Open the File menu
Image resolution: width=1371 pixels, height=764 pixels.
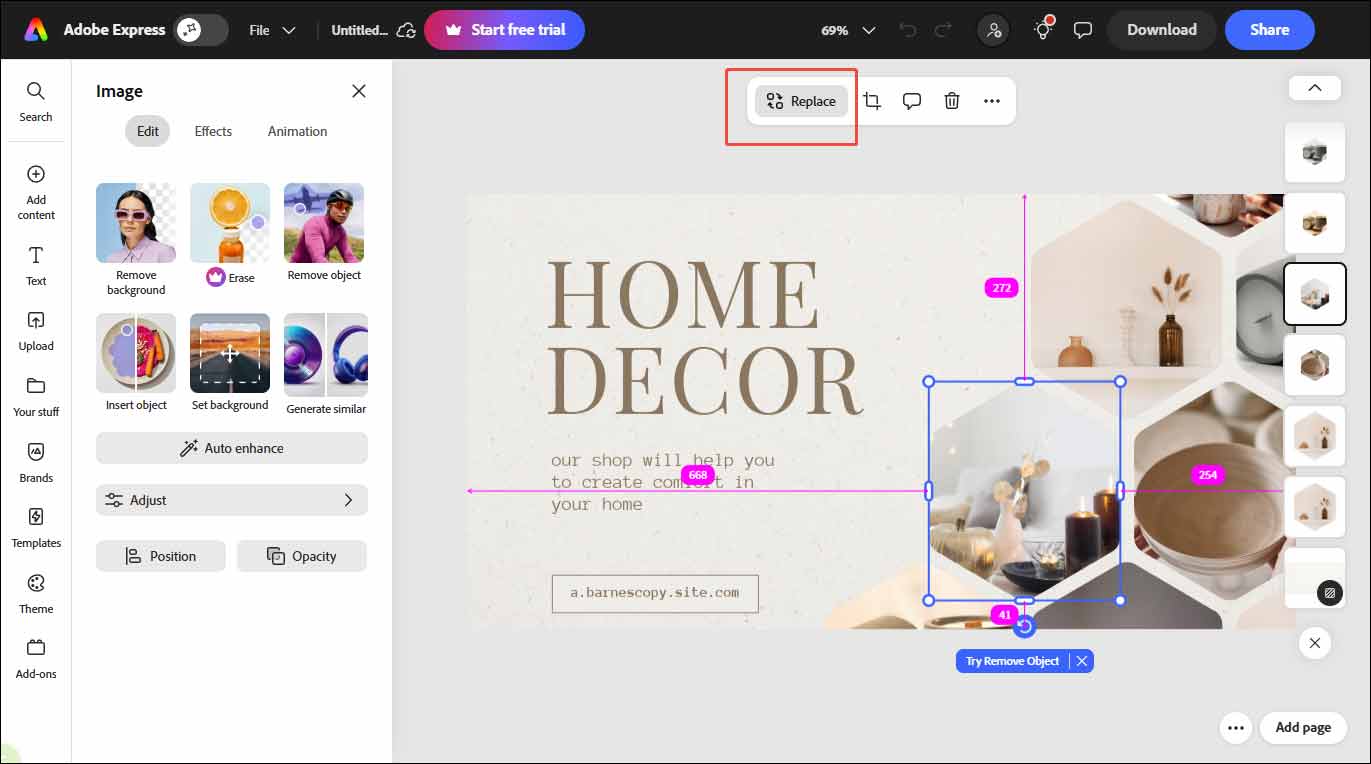(x=270, y=29)
